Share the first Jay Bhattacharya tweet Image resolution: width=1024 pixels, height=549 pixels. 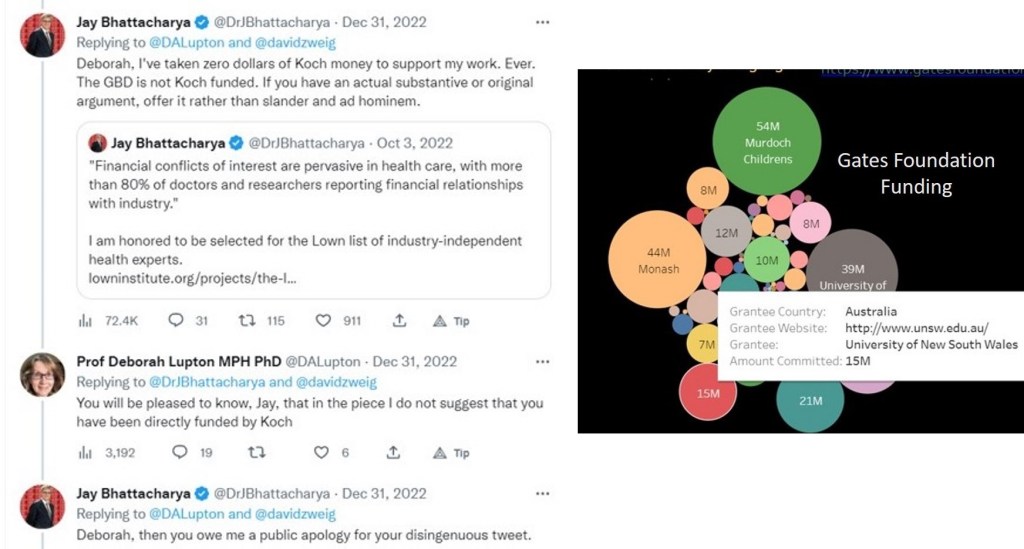399,321
